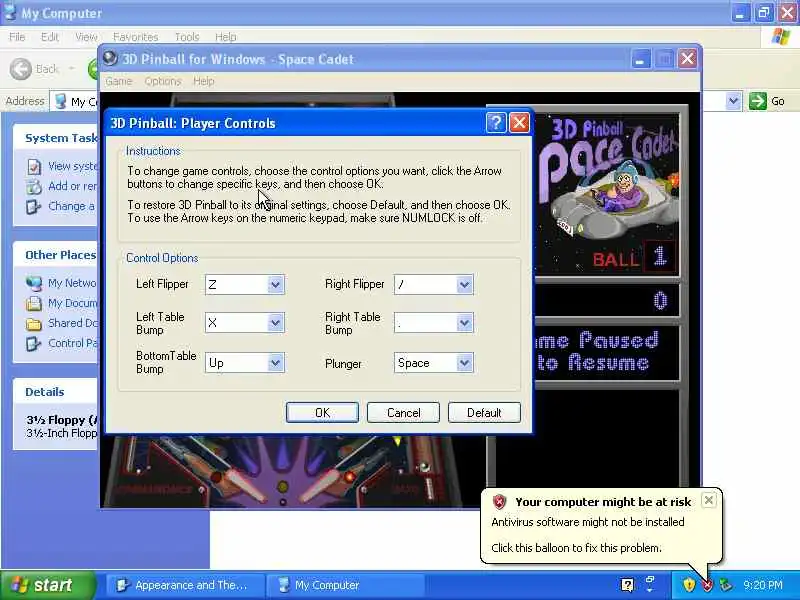This screenshot has height=600, width=800.
Task: Open the My Documents link
Action: 72,303
